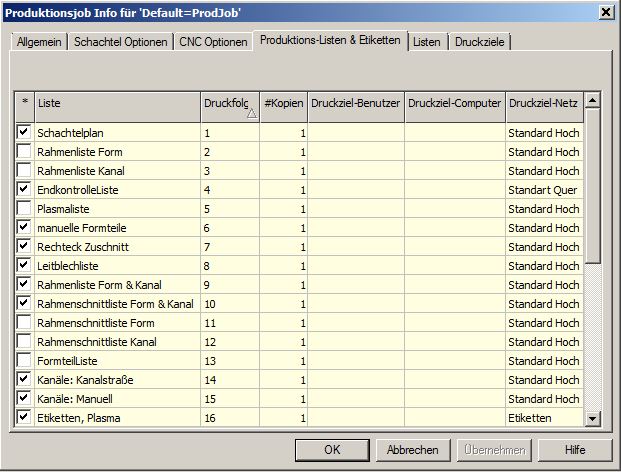Click the Abbrechen button
Screen dimensions: 621x472
coord(413,450)
